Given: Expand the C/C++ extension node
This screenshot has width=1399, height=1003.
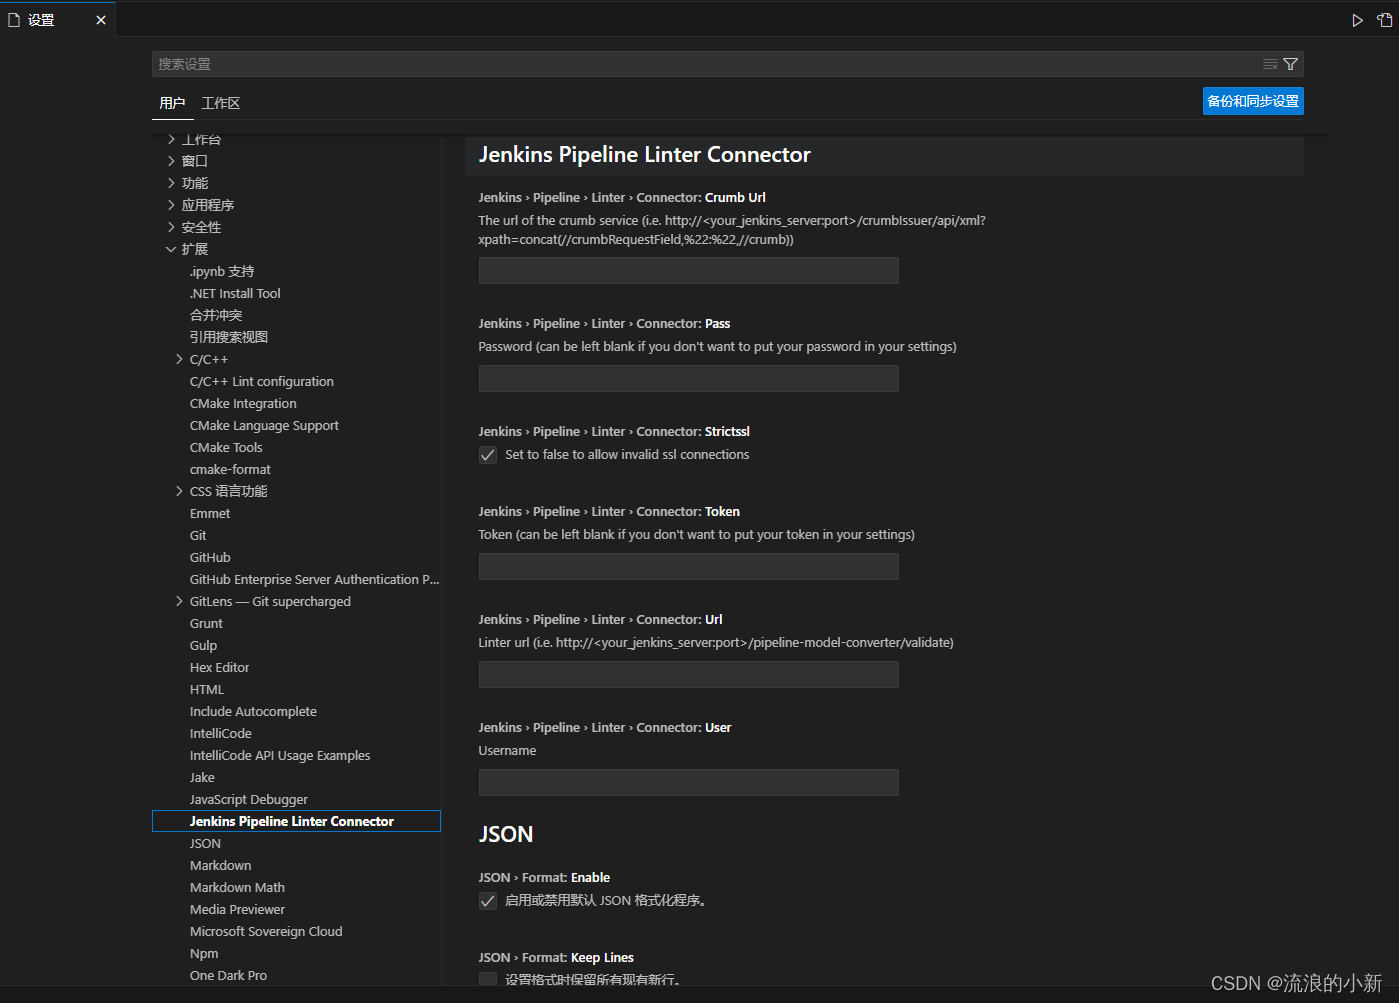Looking at the screenshot, I should 179,359.
